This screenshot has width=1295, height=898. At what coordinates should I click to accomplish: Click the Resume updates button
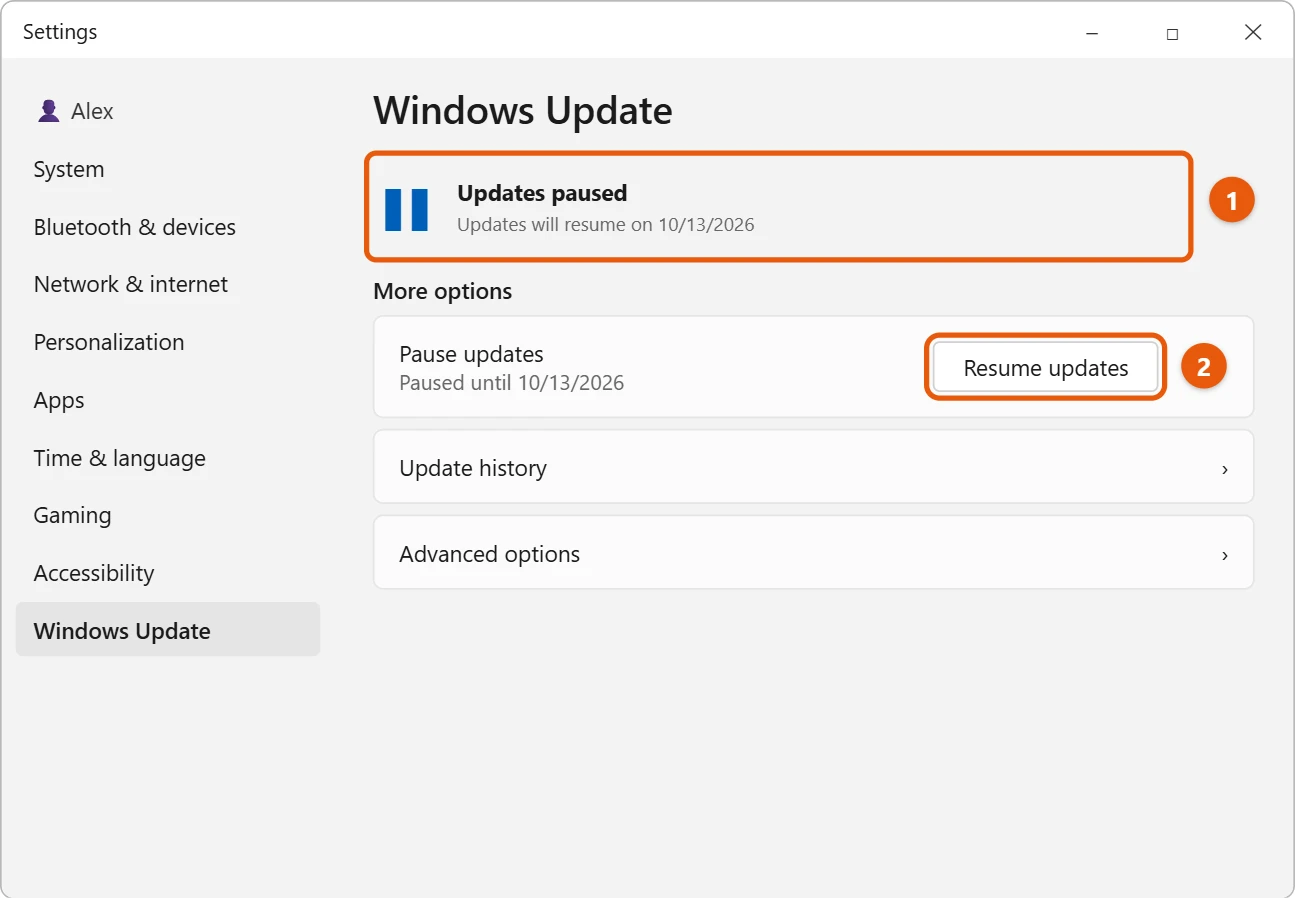[1045, 368]
